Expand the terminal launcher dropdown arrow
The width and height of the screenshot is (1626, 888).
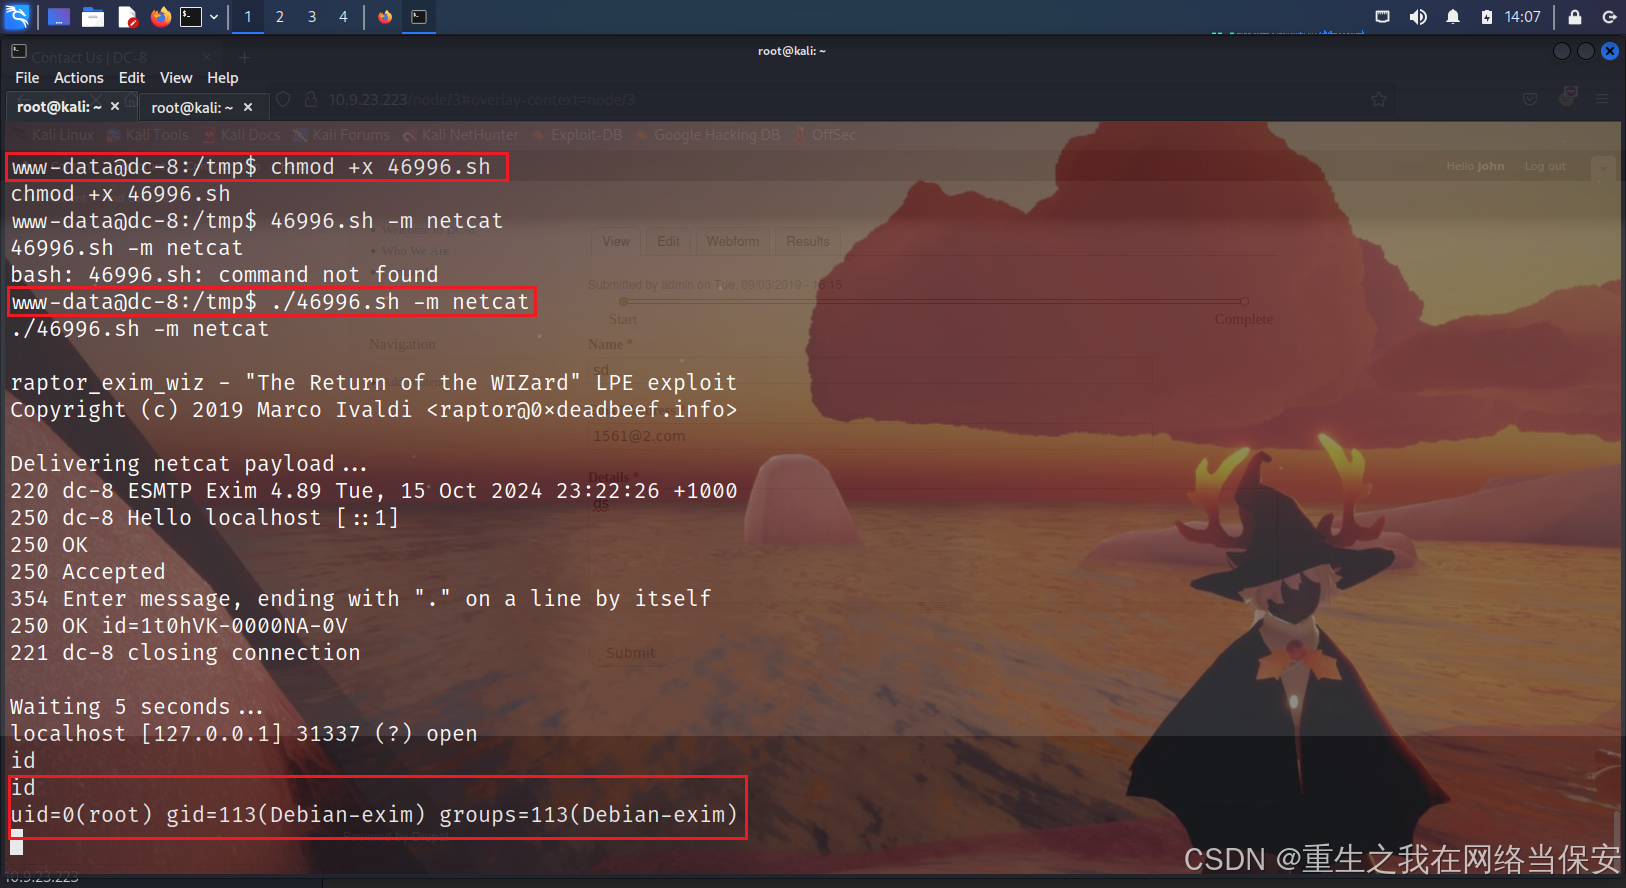pos(214,17)
